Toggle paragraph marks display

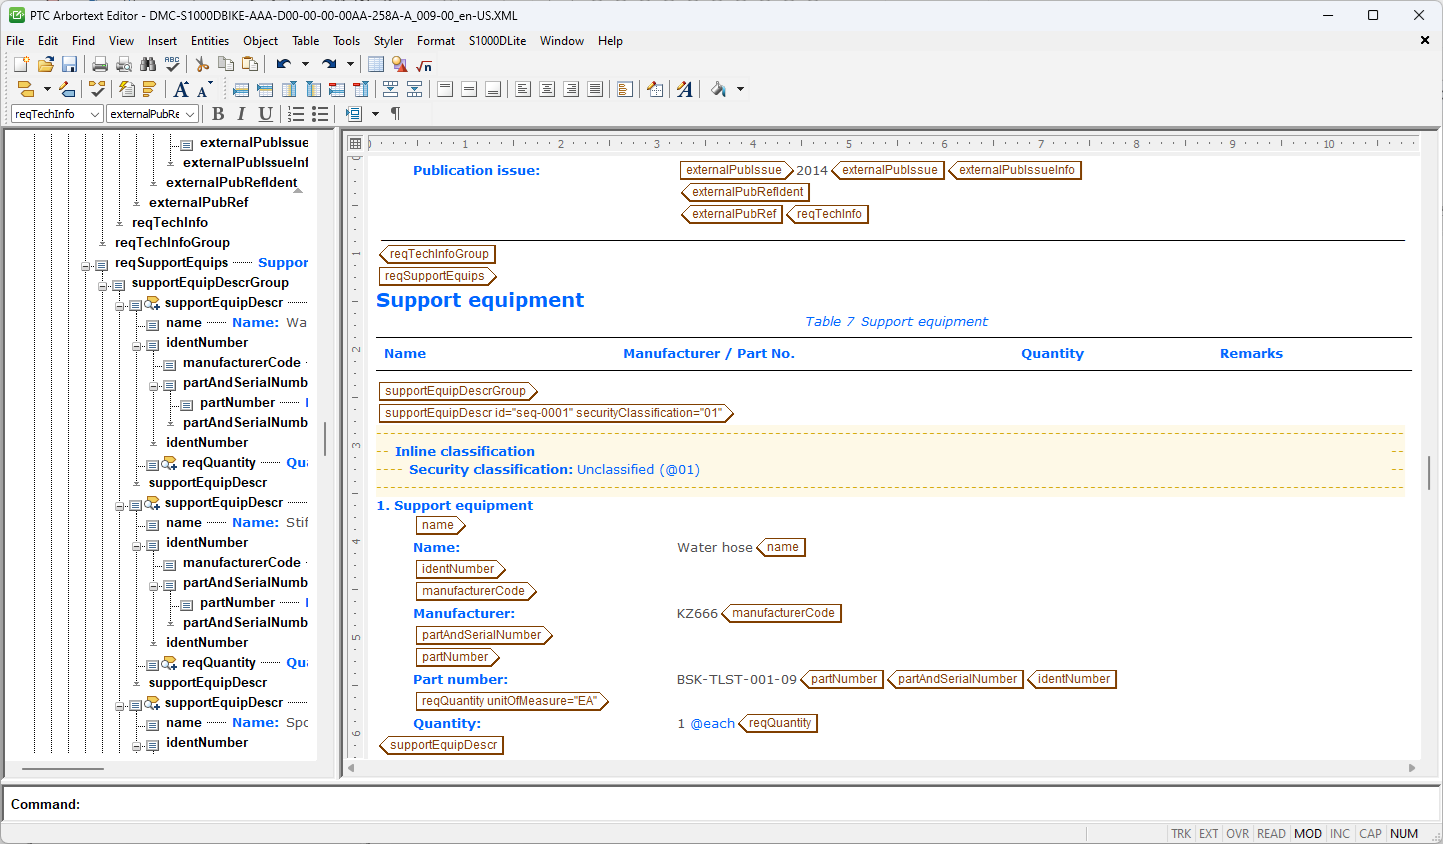pyautogui.click(x=396, y=114)
